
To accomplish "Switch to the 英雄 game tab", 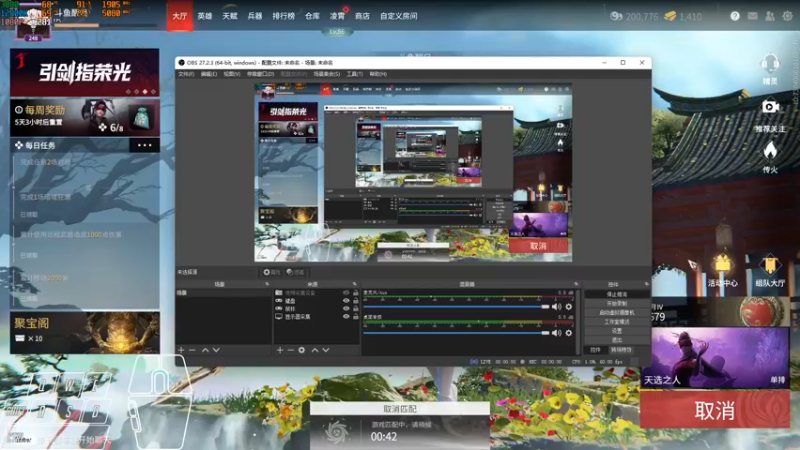I will click(205, 16).
